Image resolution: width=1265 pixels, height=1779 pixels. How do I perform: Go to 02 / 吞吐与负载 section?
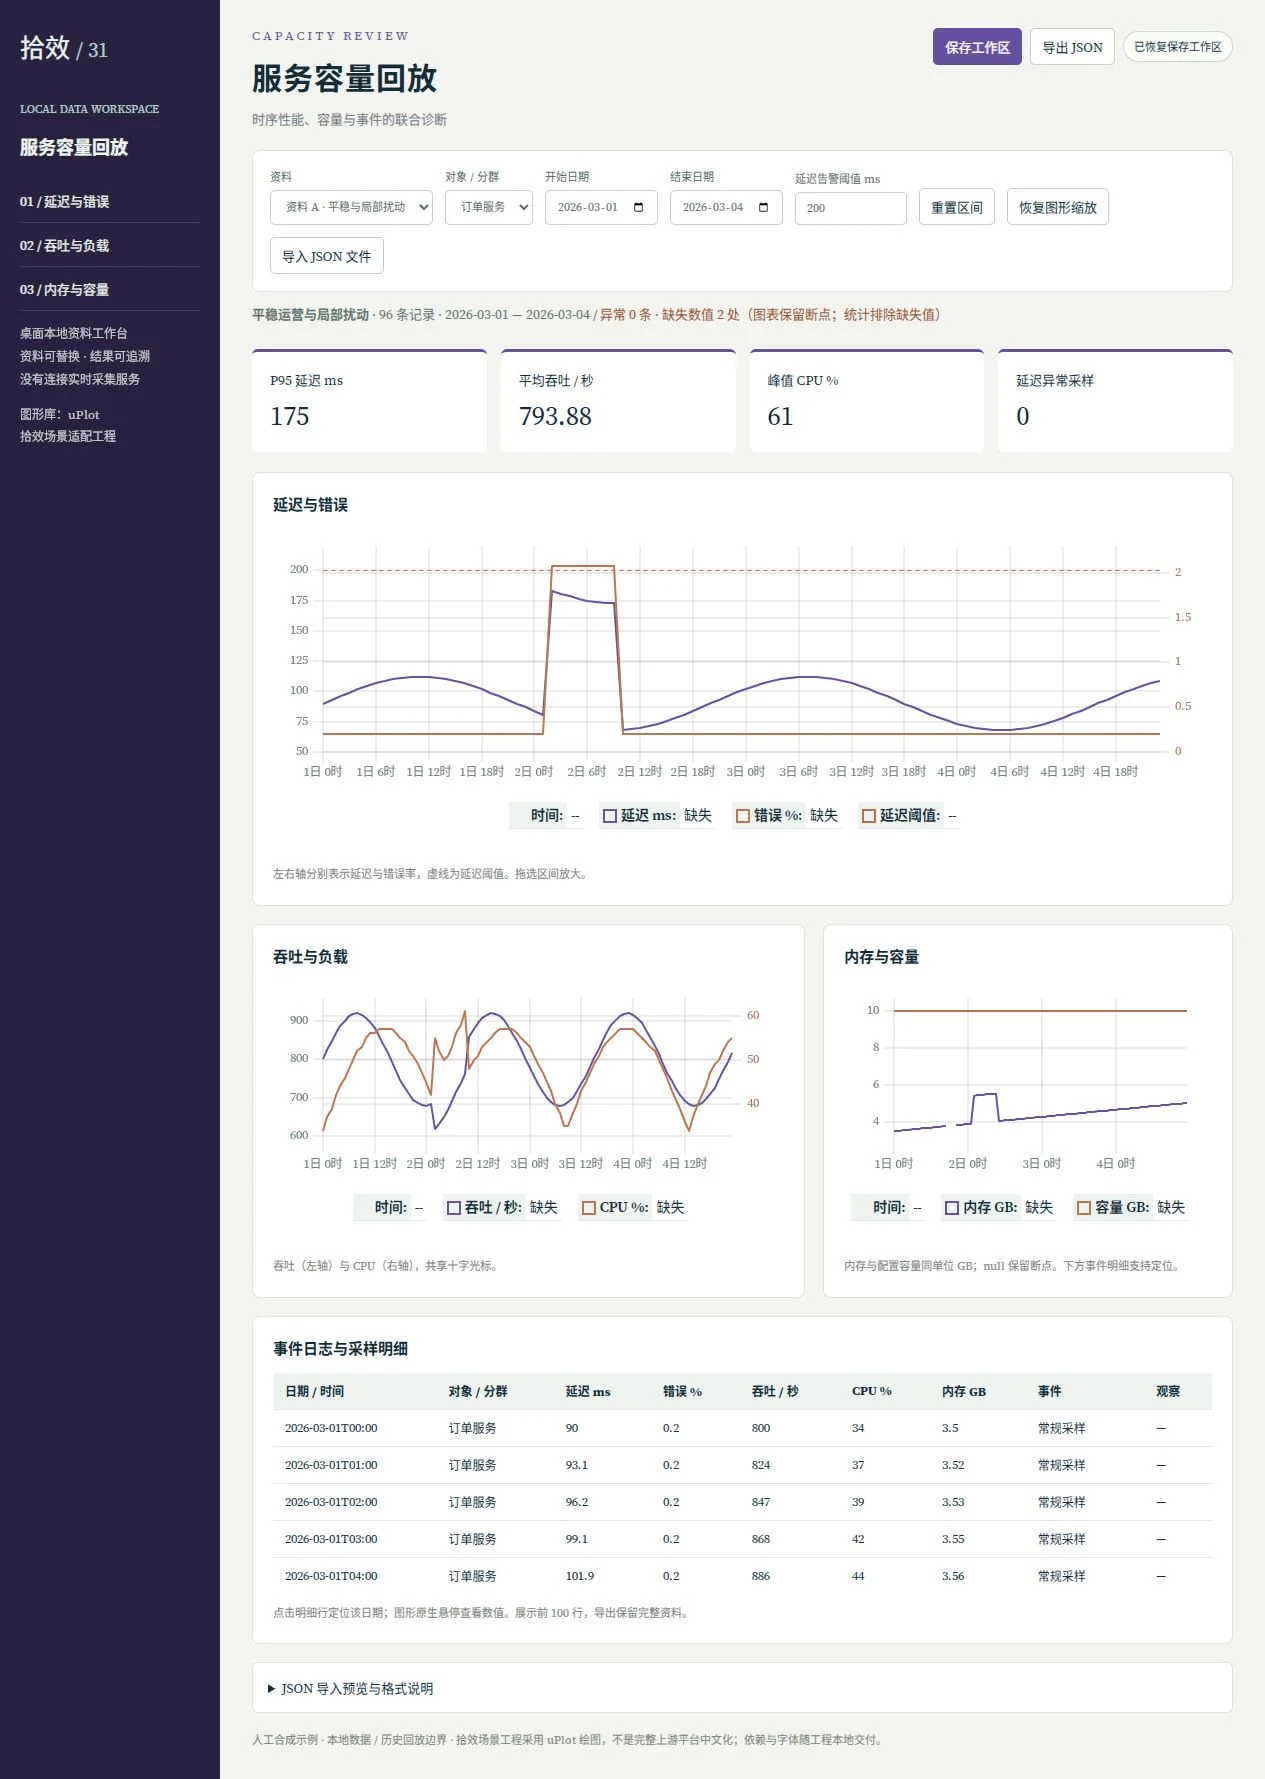pyautogui.click(x=110, y=245)
